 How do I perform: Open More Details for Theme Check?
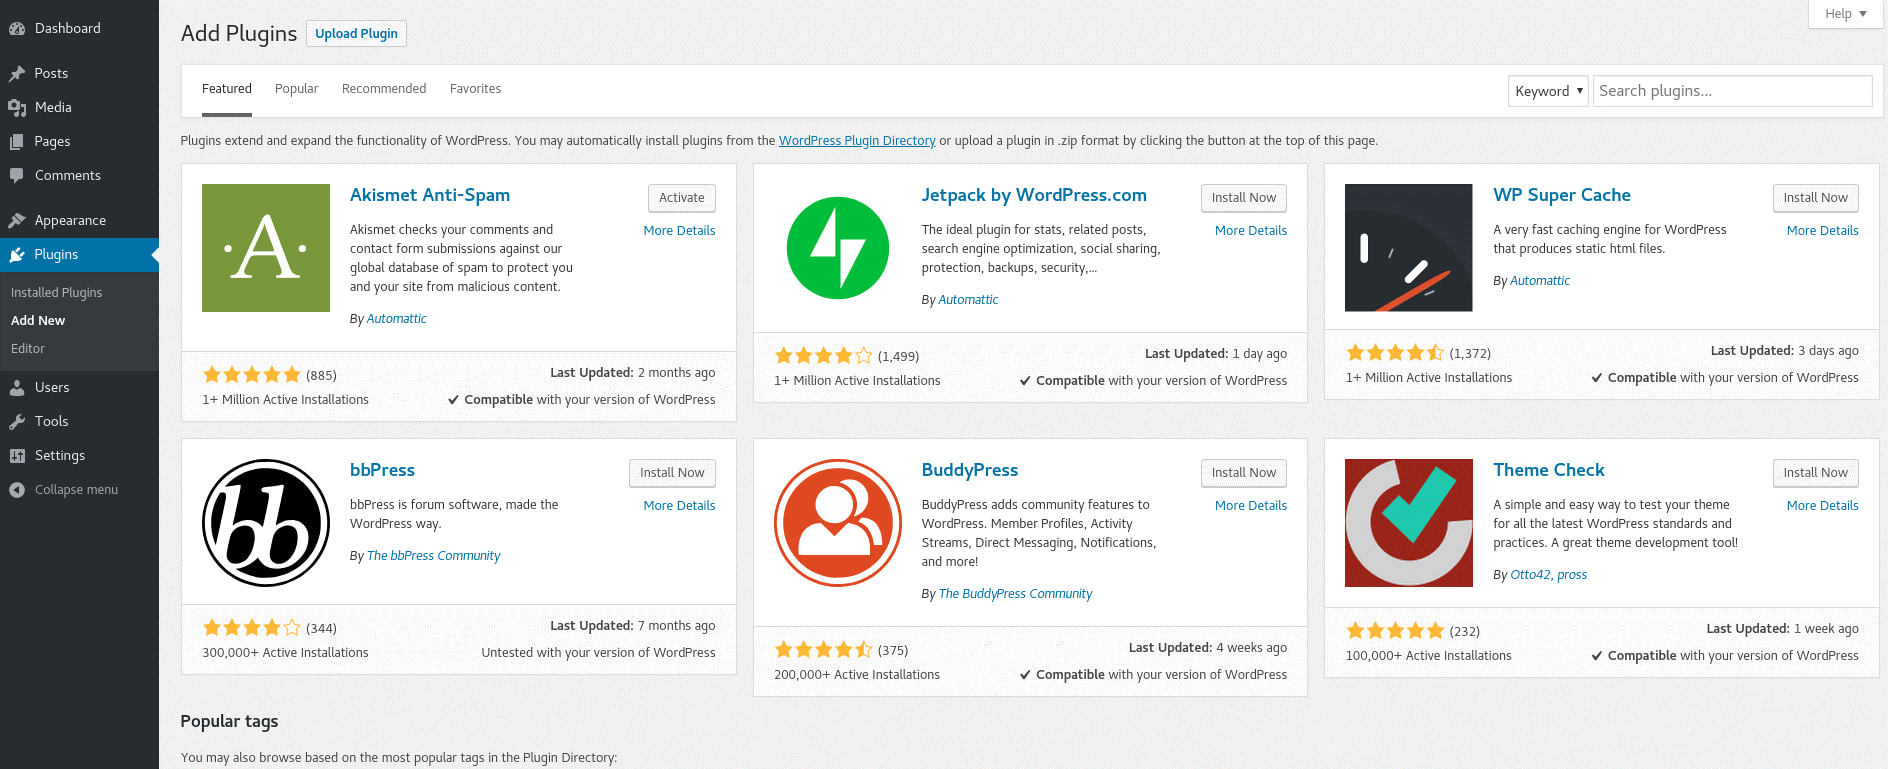1823,506
